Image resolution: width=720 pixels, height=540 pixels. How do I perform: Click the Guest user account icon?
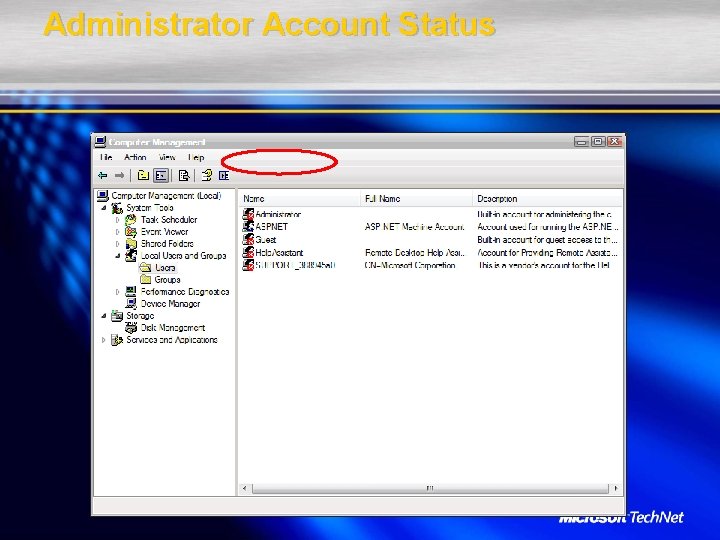click(248, 239)
